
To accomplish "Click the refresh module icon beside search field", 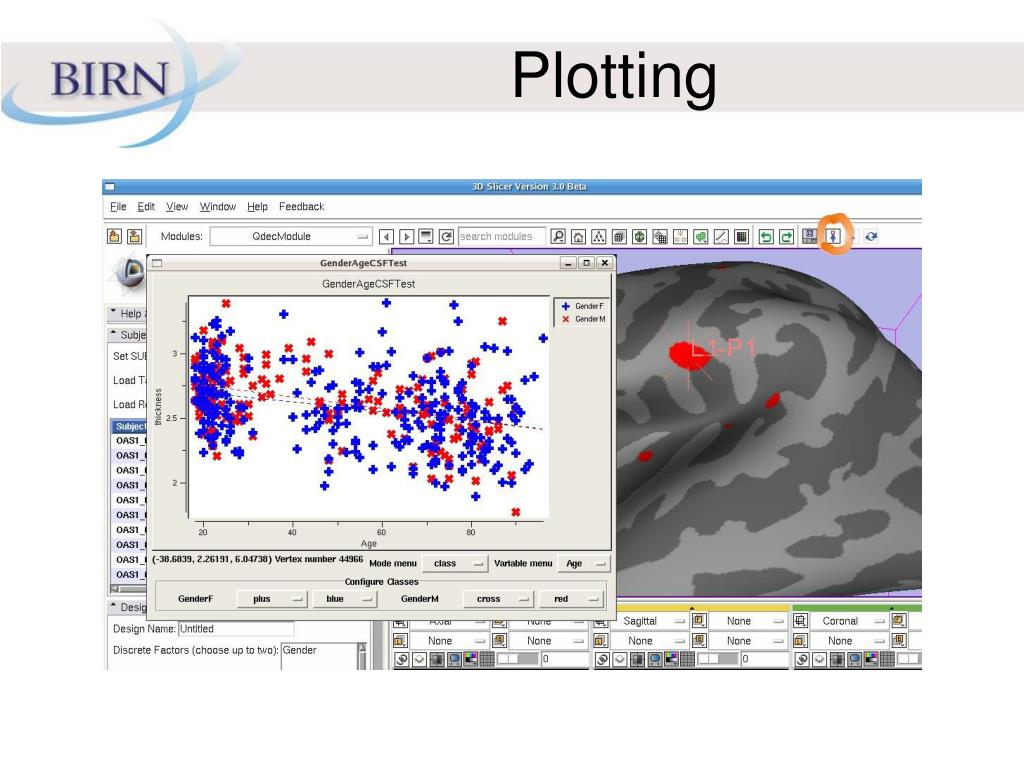I will pos(446,236).
